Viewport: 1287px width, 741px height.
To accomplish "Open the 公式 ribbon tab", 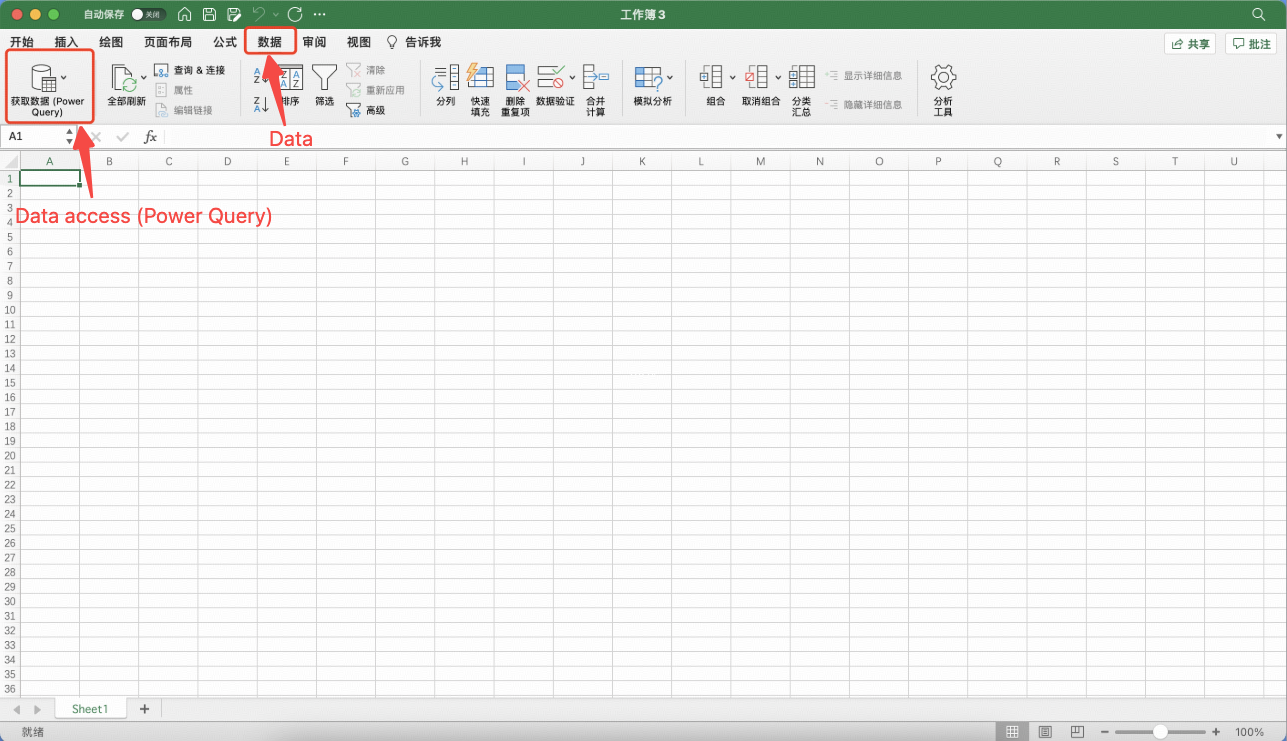I will [x=225, y=43].
